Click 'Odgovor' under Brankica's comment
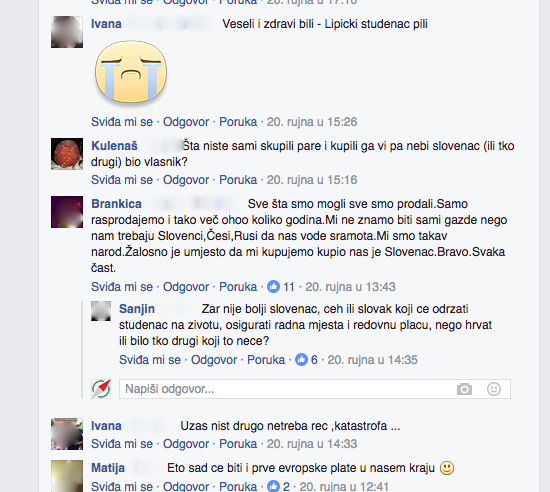This screenshot has width=550, height=492. tap(186, 287)
